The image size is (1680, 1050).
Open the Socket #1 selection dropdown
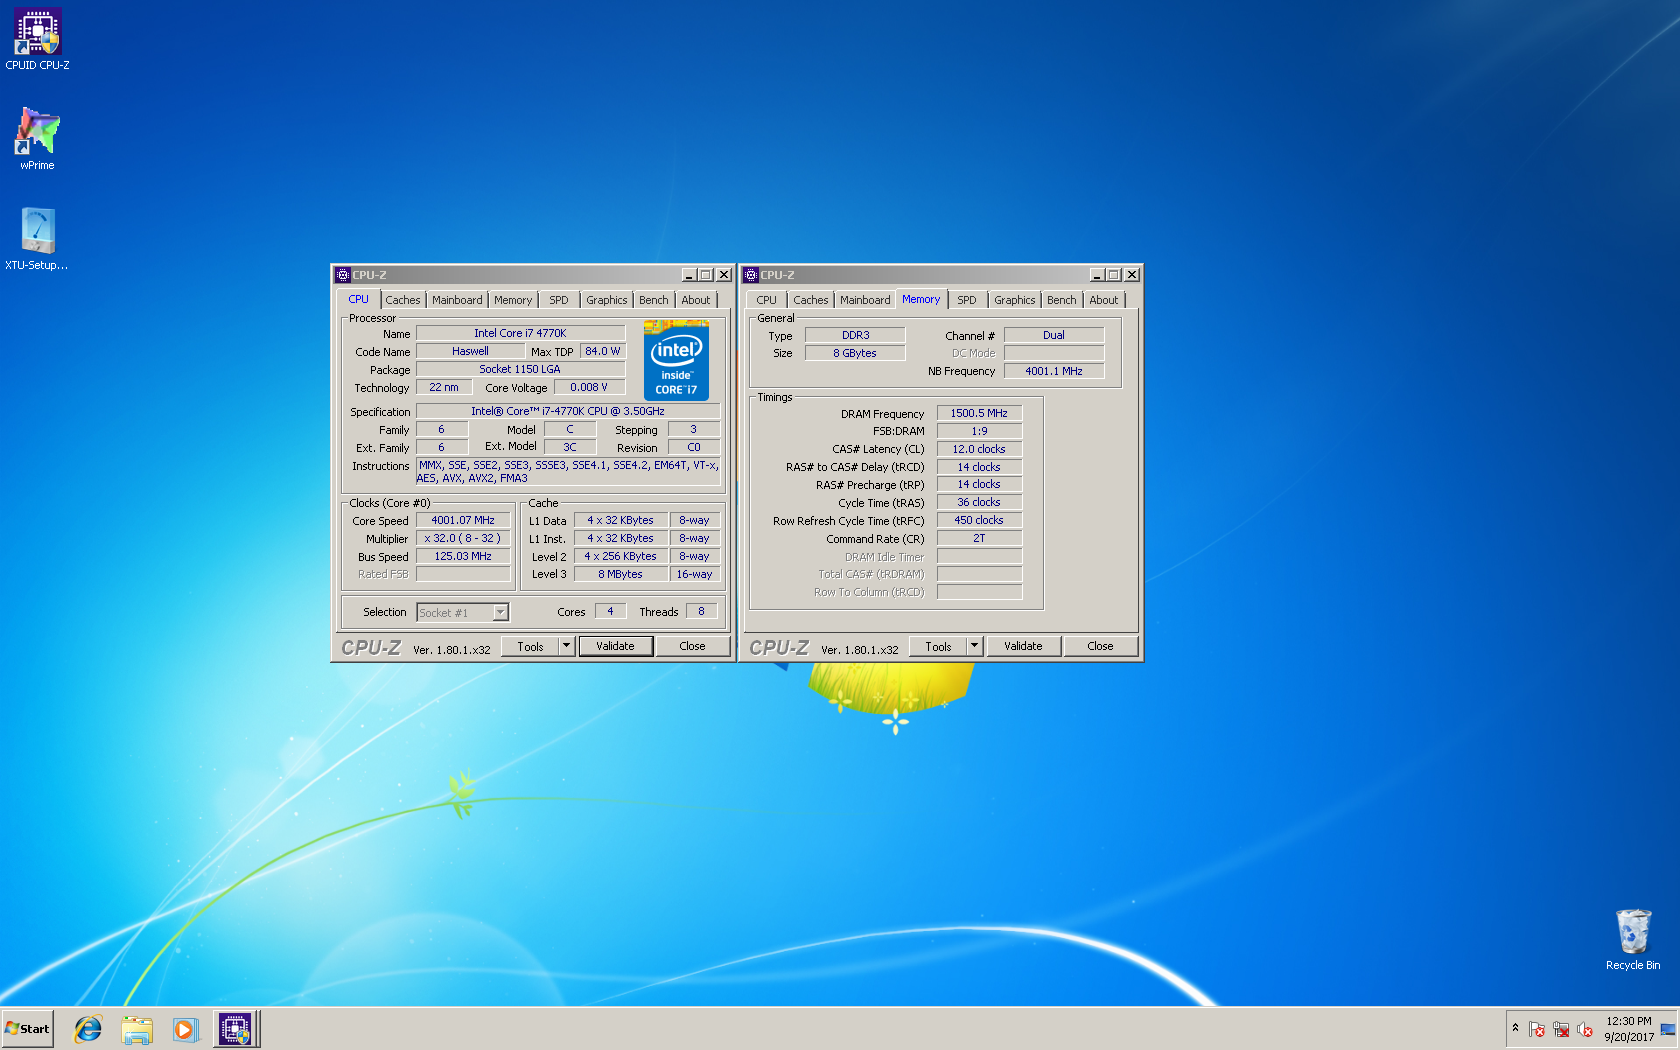click(x=463, y=612)
